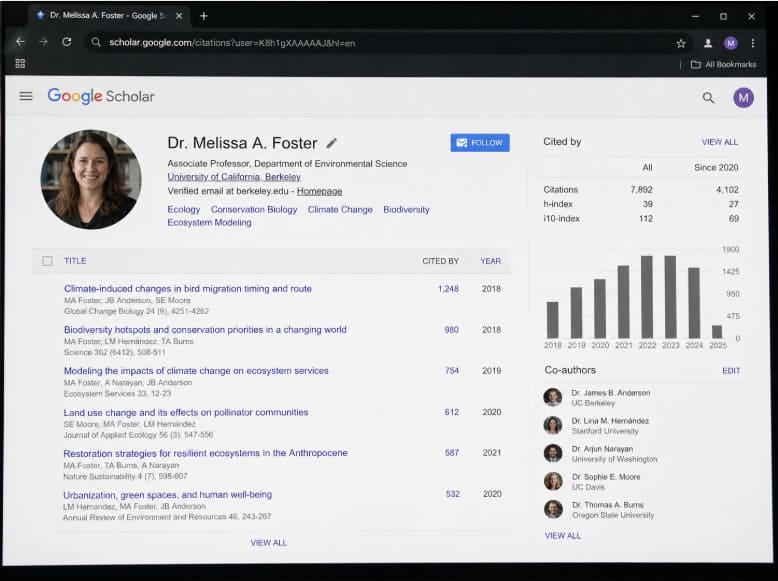The image size is (778, 581).
Task: Open the All Bookmarks folder
Action: click(x=723, y=65)
